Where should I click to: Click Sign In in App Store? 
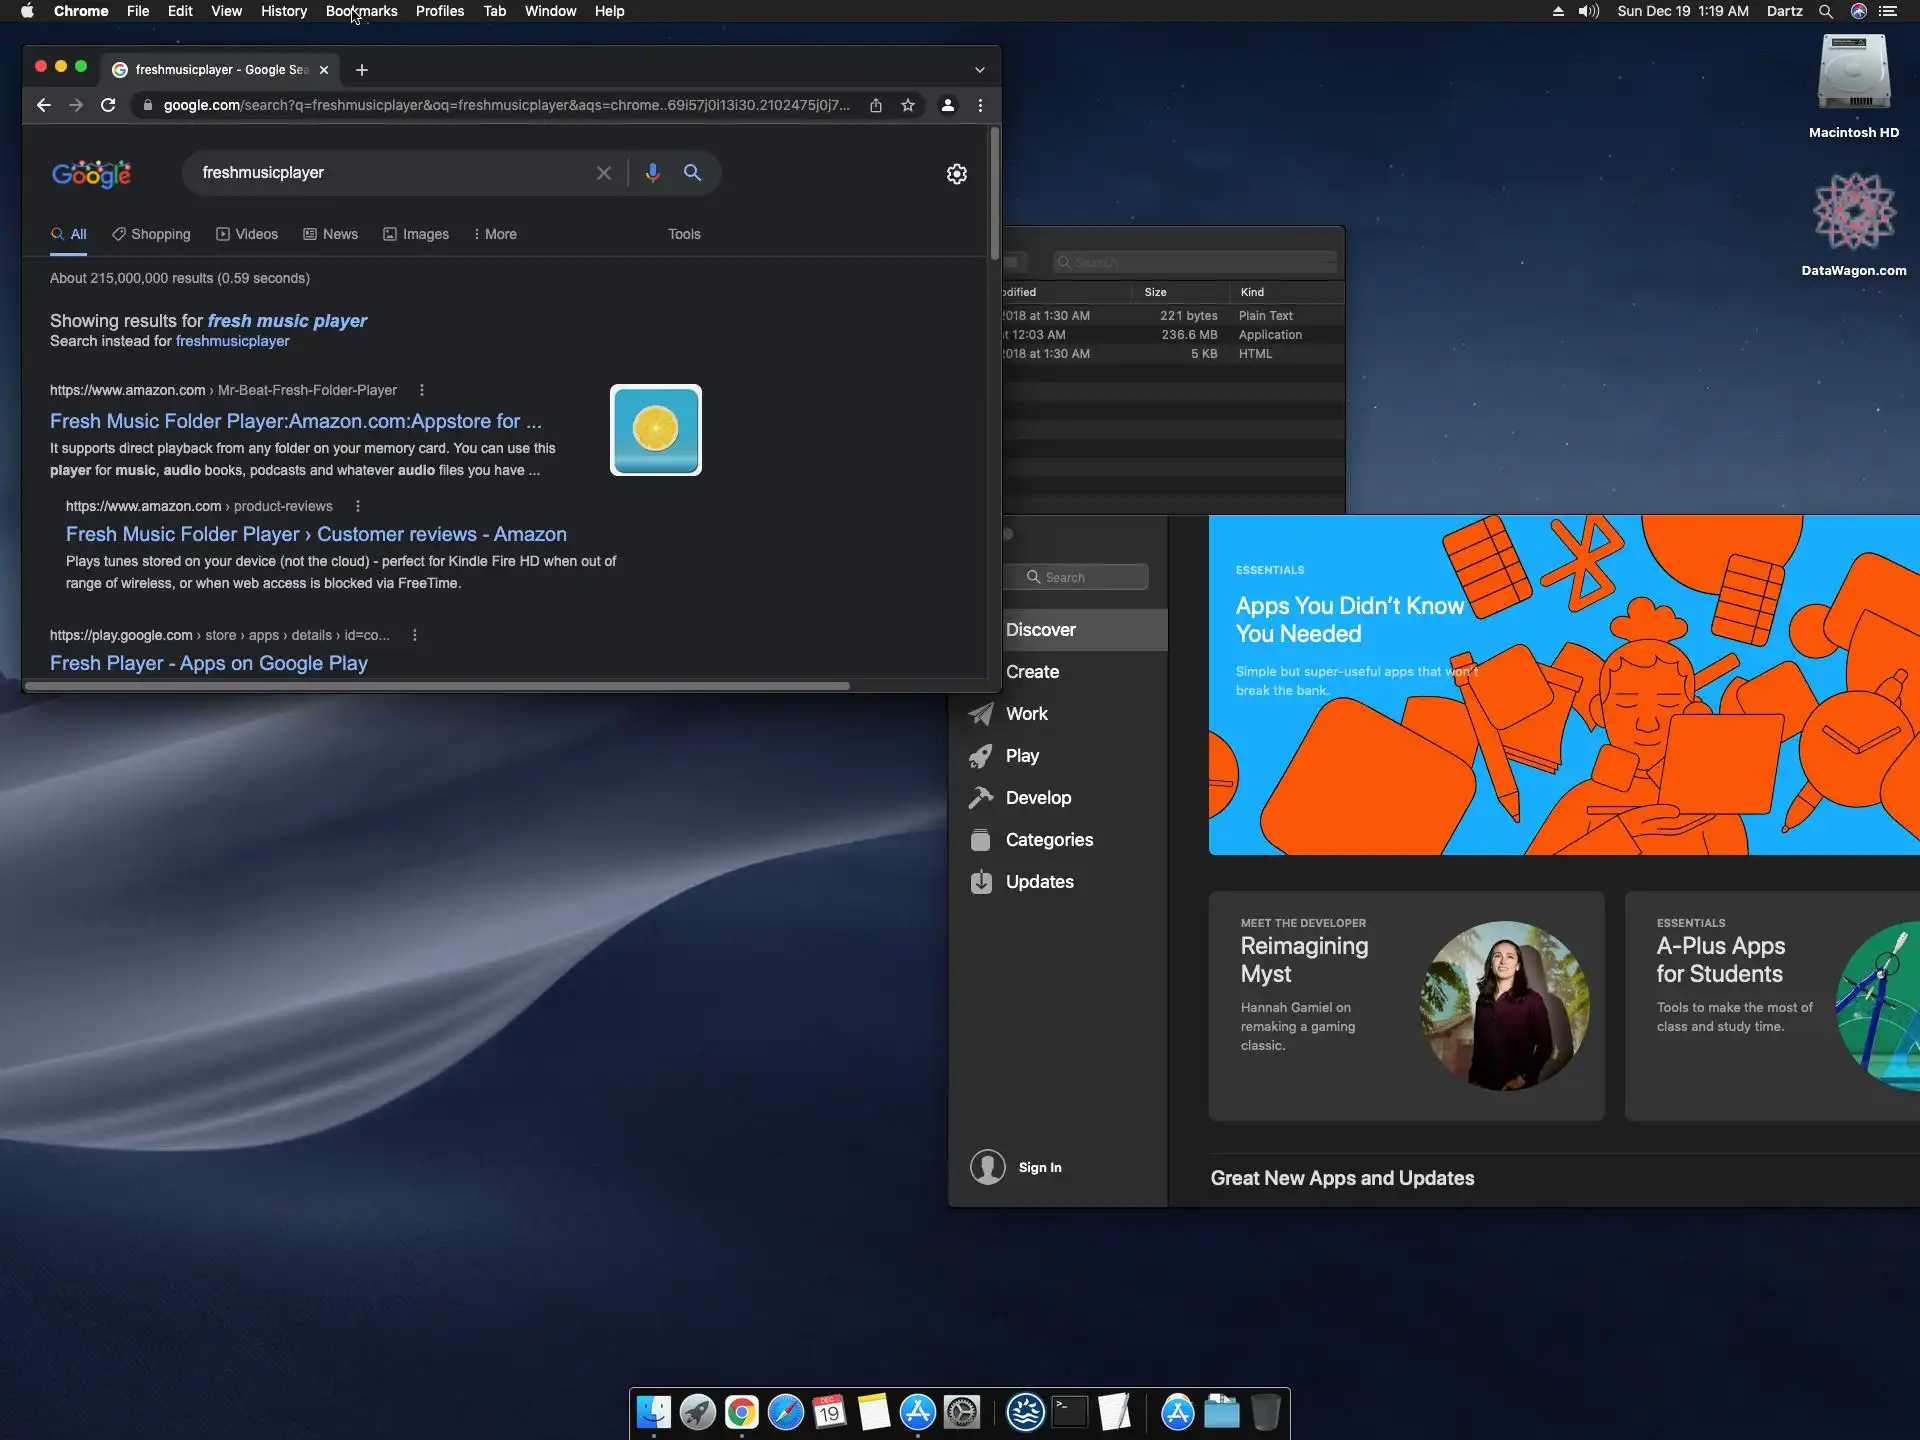tap(1039, 1167)
